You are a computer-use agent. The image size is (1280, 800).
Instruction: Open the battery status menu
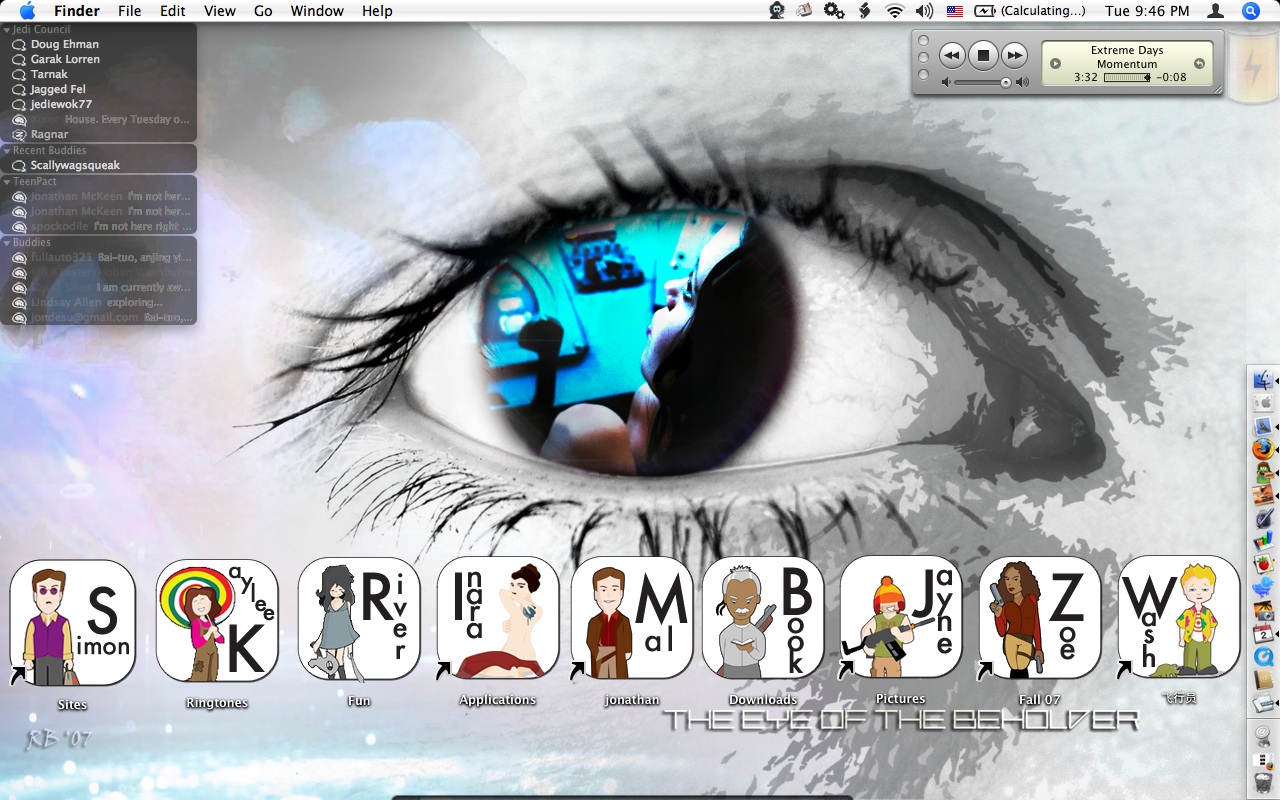[1031, 11]
